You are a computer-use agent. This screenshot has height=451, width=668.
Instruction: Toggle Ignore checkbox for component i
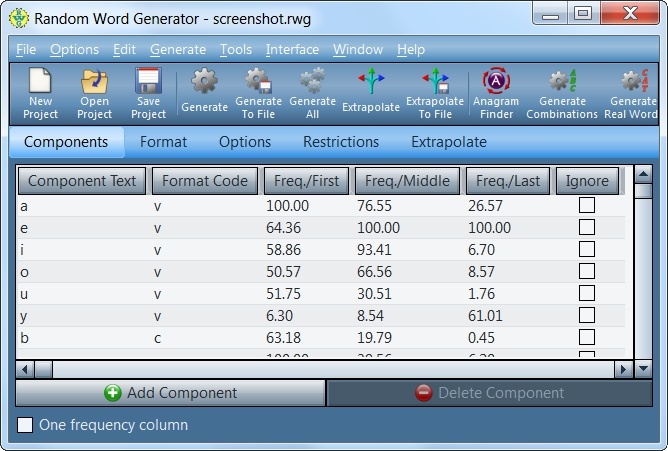pyautogui.click(x=587, y=249)
